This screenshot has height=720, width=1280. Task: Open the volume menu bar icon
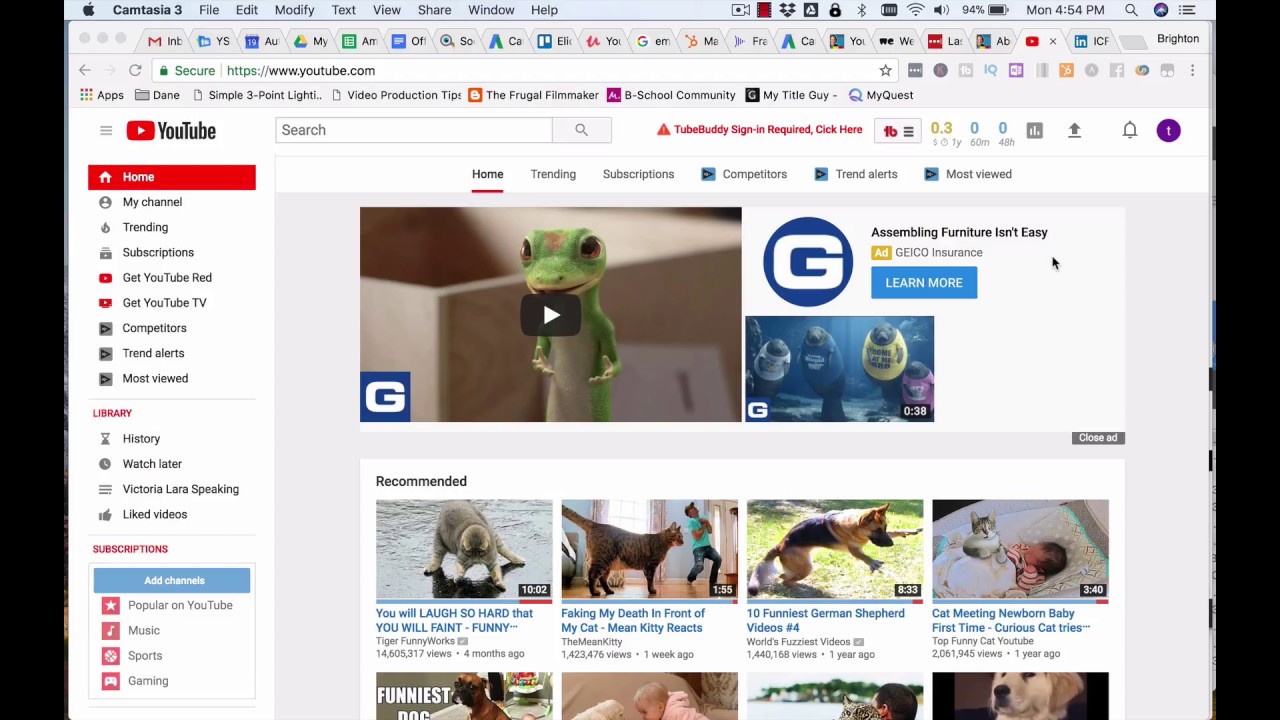[x=941, y=10]
